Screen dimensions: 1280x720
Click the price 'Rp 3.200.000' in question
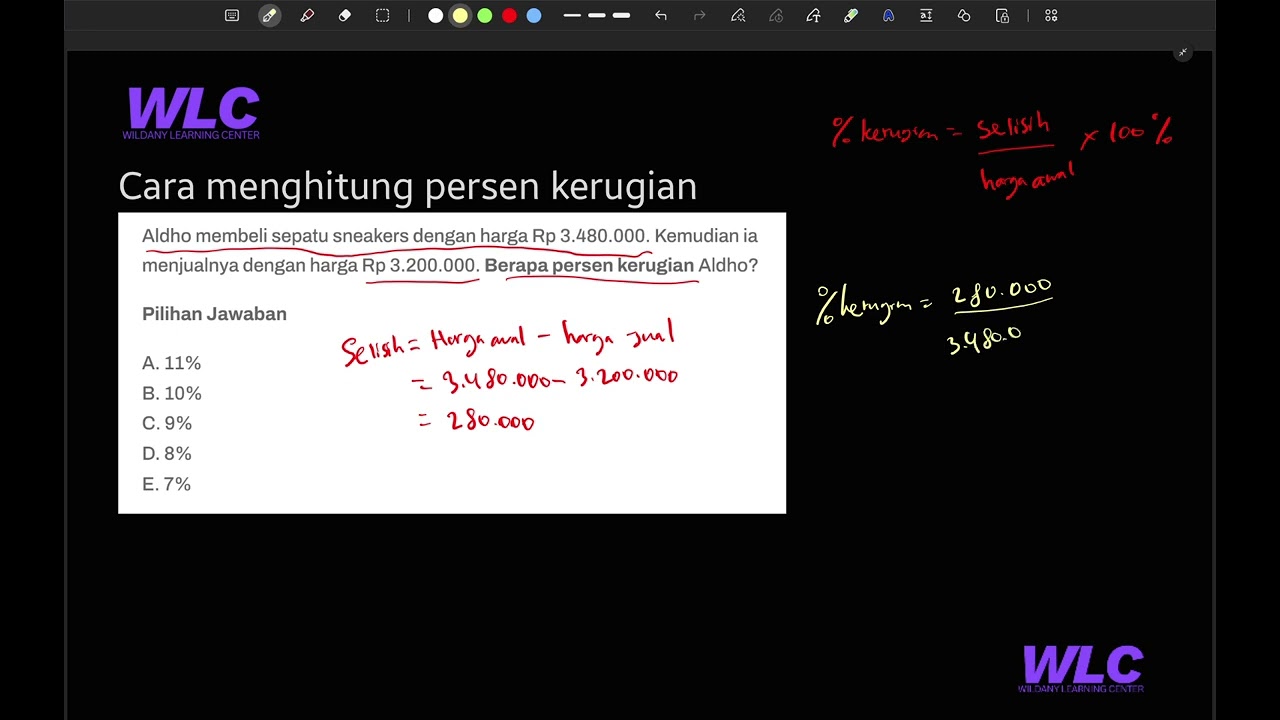pos(420,265)
